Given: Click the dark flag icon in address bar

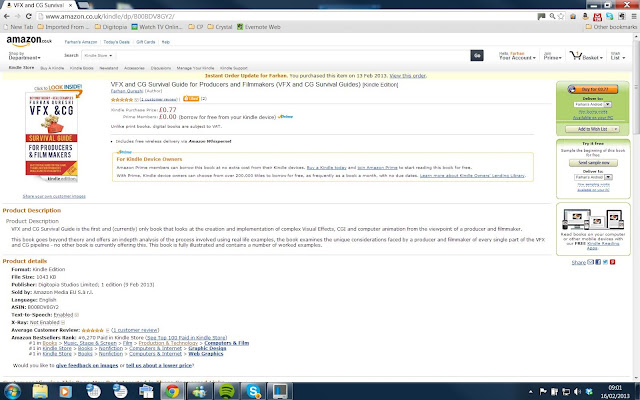Looking at the screenshot, I should tap(542, 16).
